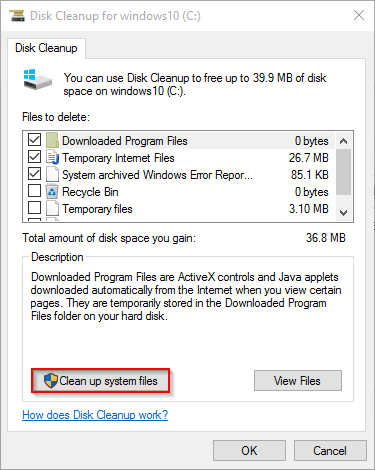
Task: Dismiss the dialog with Cancel
Action: (x=330, y=451)
